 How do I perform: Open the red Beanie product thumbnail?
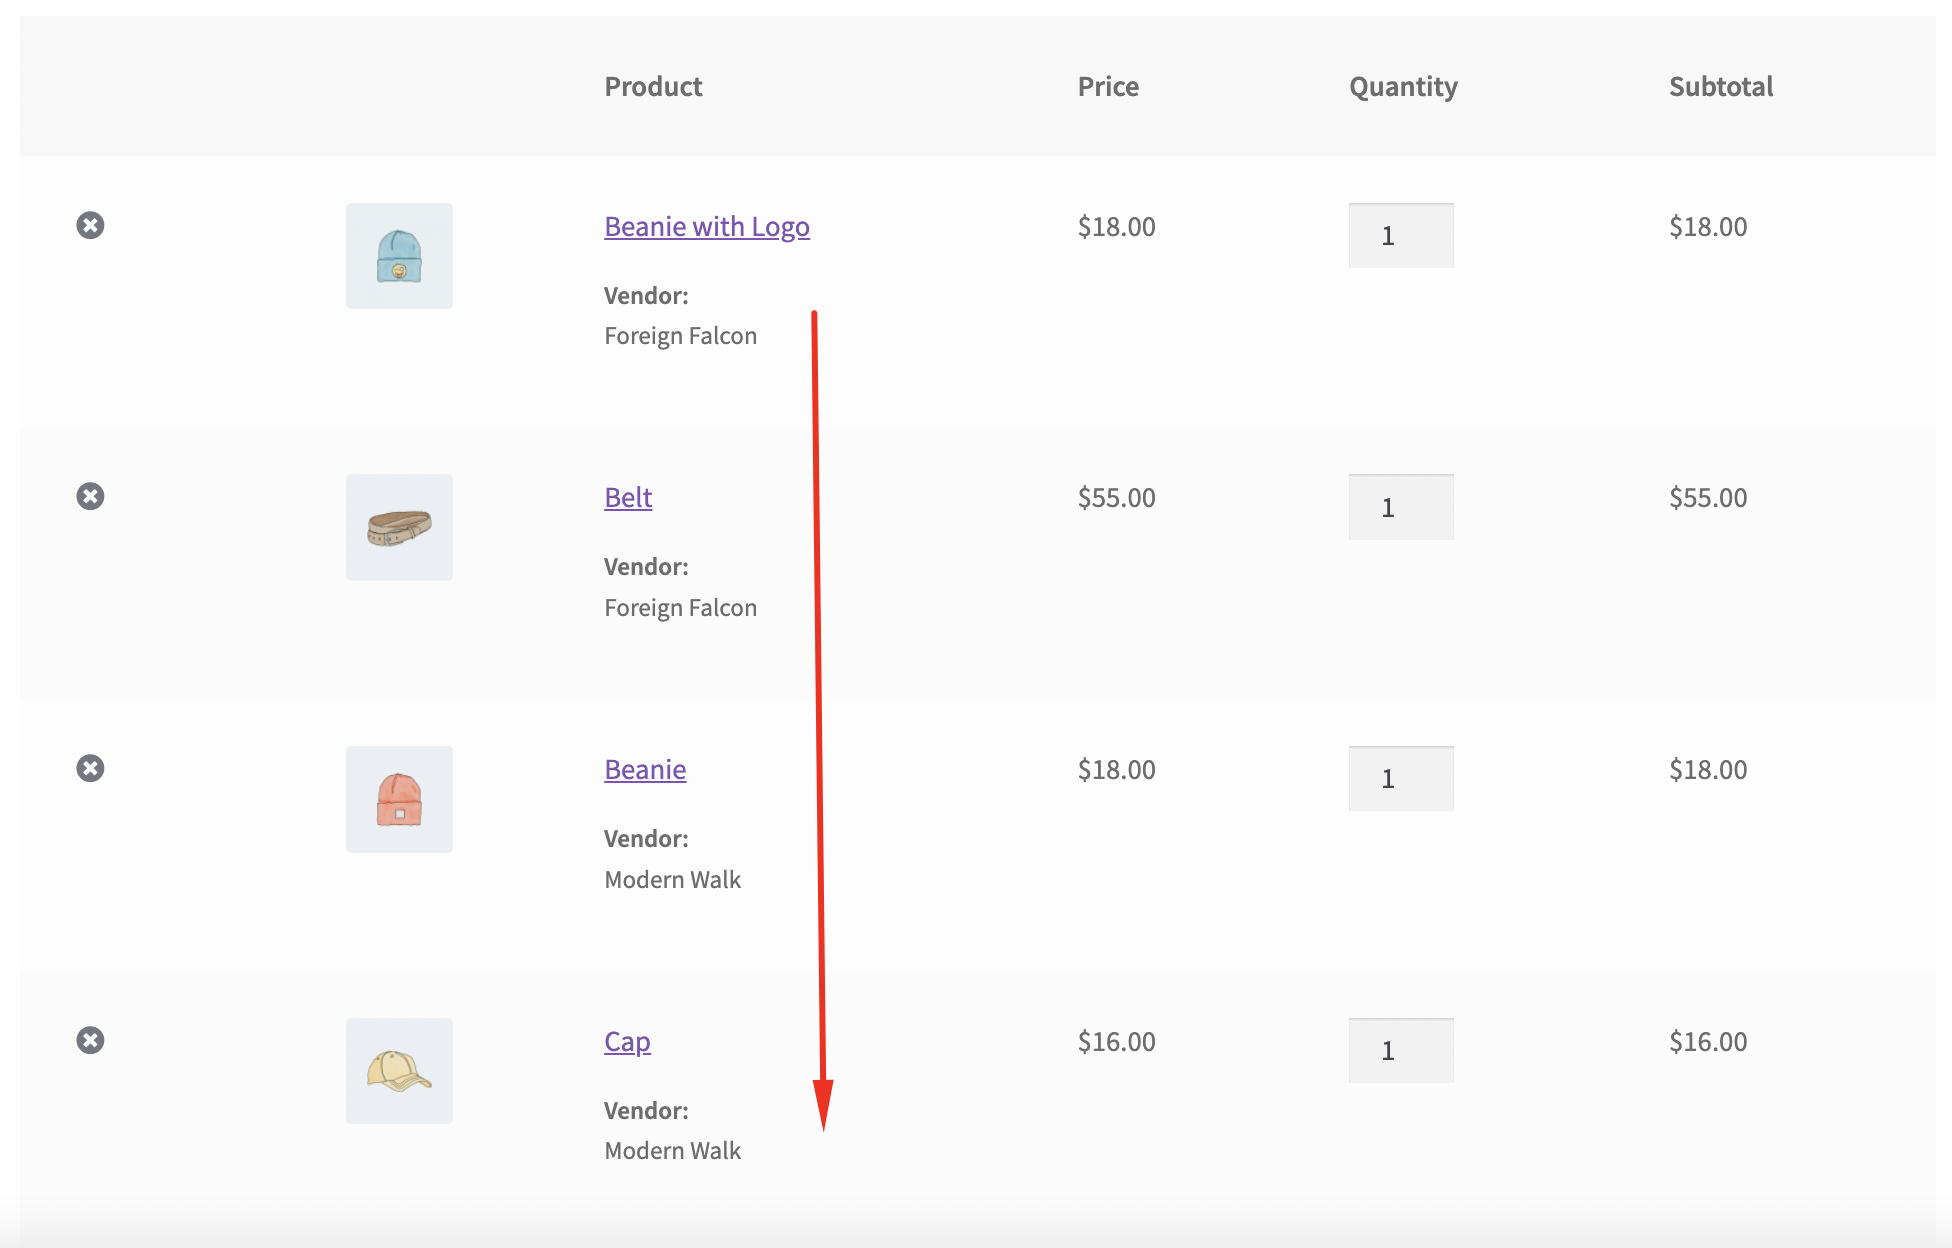point(399,799)
